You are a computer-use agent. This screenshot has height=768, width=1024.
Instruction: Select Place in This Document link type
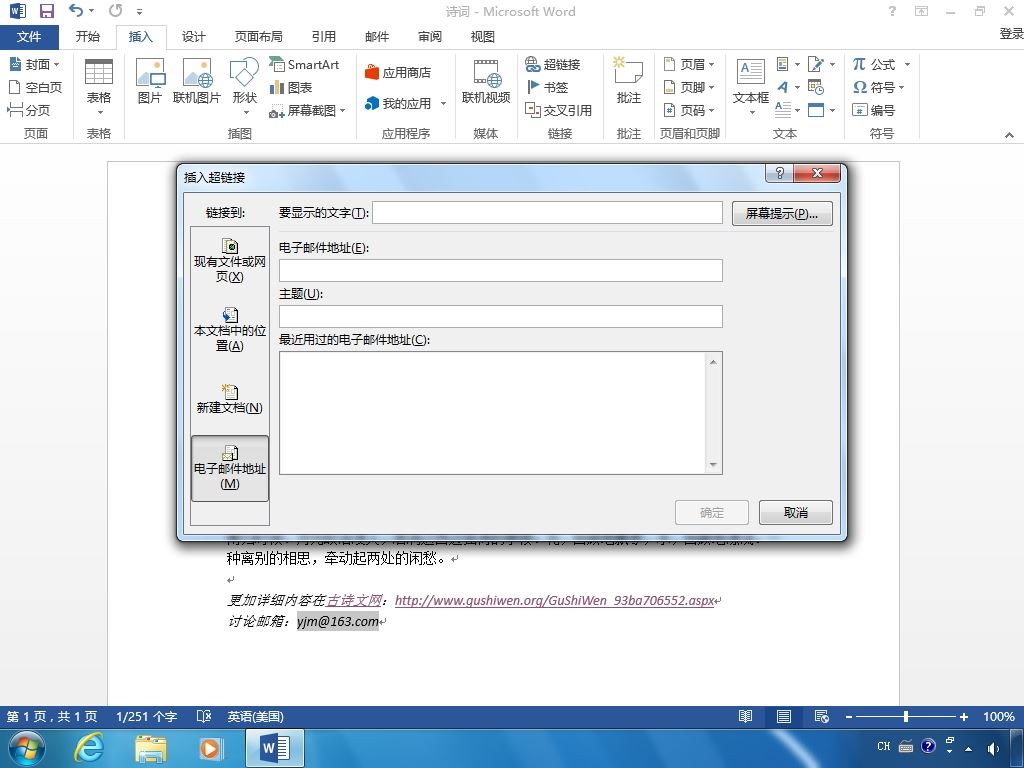click(229, 330)
